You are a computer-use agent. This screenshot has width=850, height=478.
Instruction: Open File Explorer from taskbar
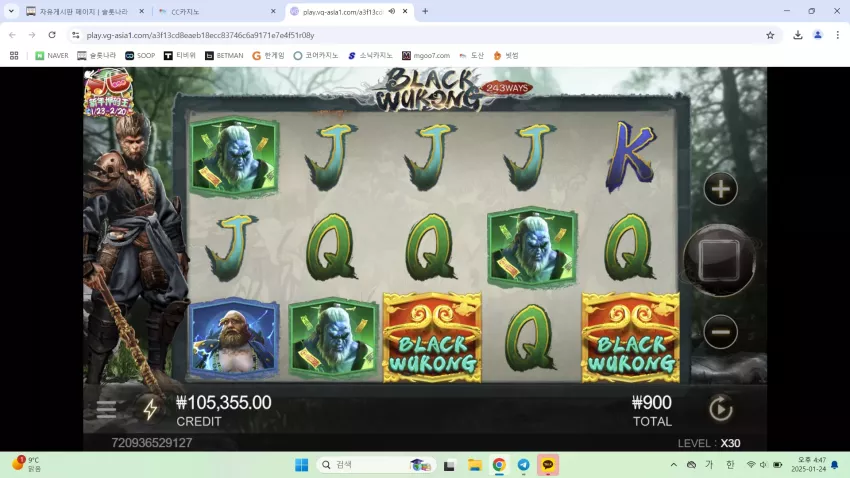coord(474,464)
